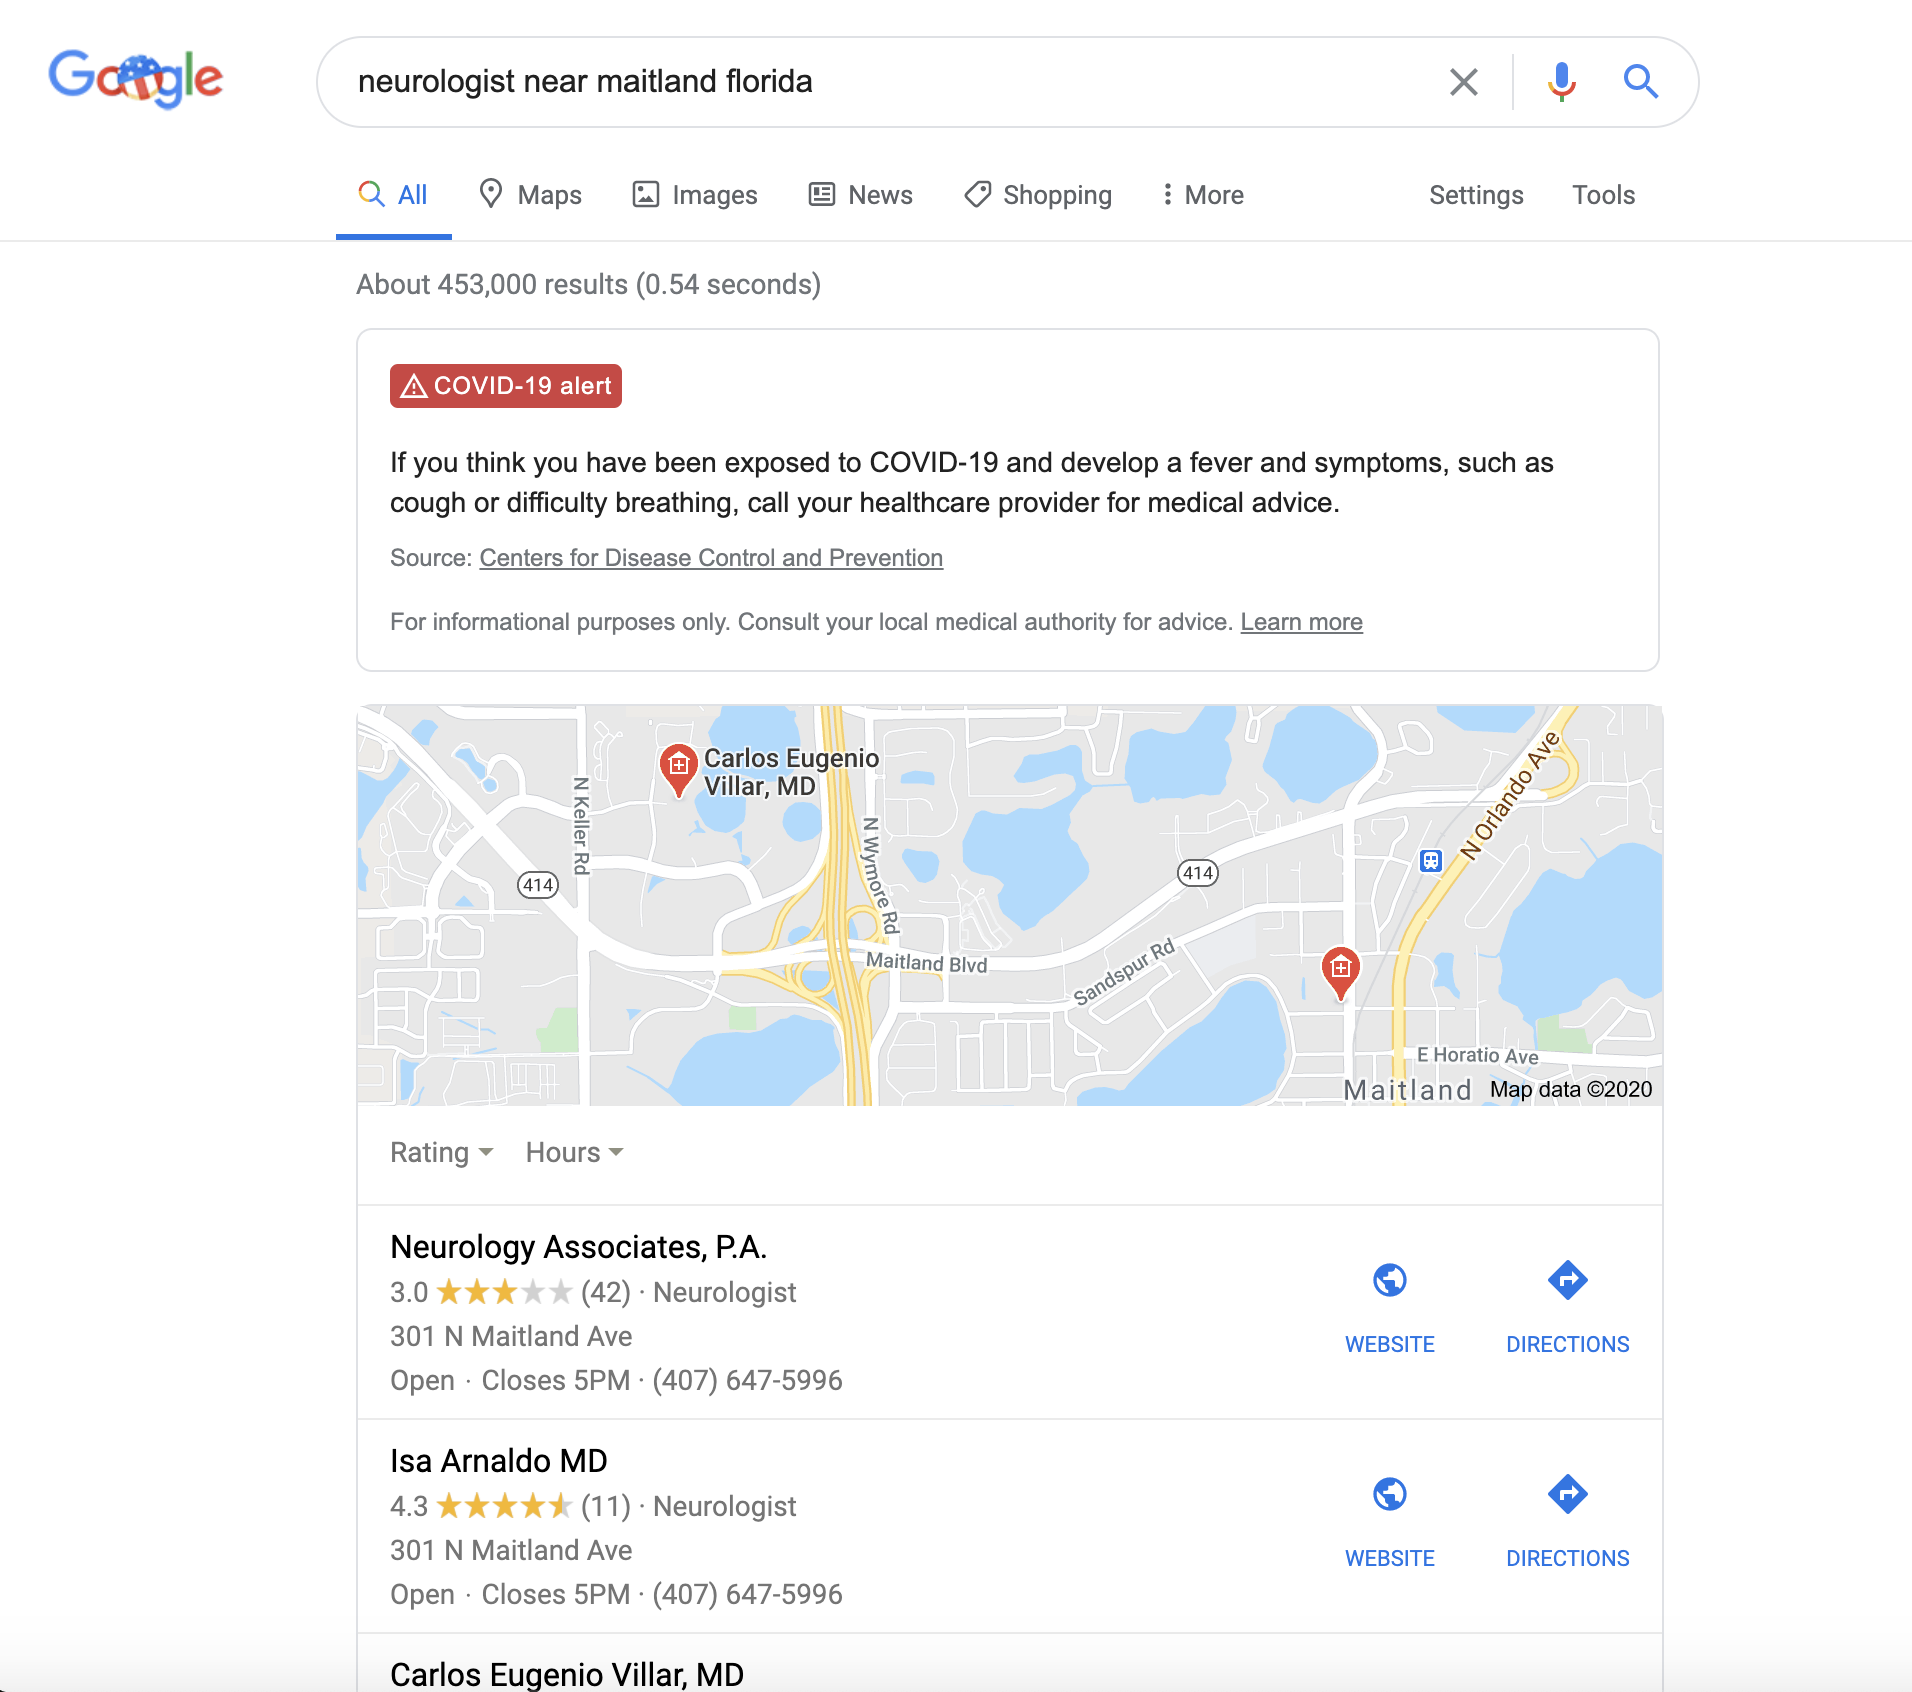
Task: Get directions icon for Neurology Associates
Action: [x=1567, y=1281]
